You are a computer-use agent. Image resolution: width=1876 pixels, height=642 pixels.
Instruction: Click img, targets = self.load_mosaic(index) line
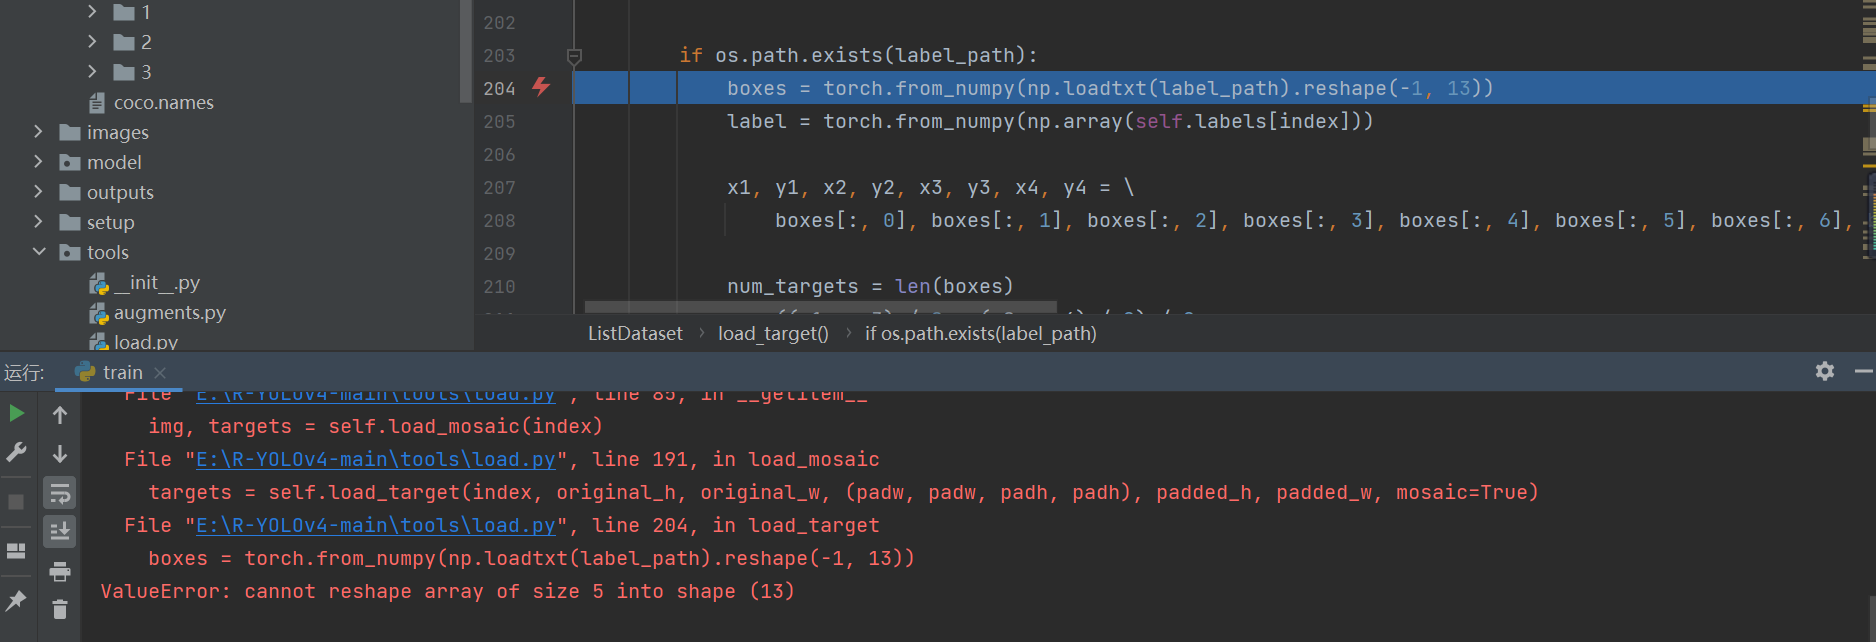375,427
